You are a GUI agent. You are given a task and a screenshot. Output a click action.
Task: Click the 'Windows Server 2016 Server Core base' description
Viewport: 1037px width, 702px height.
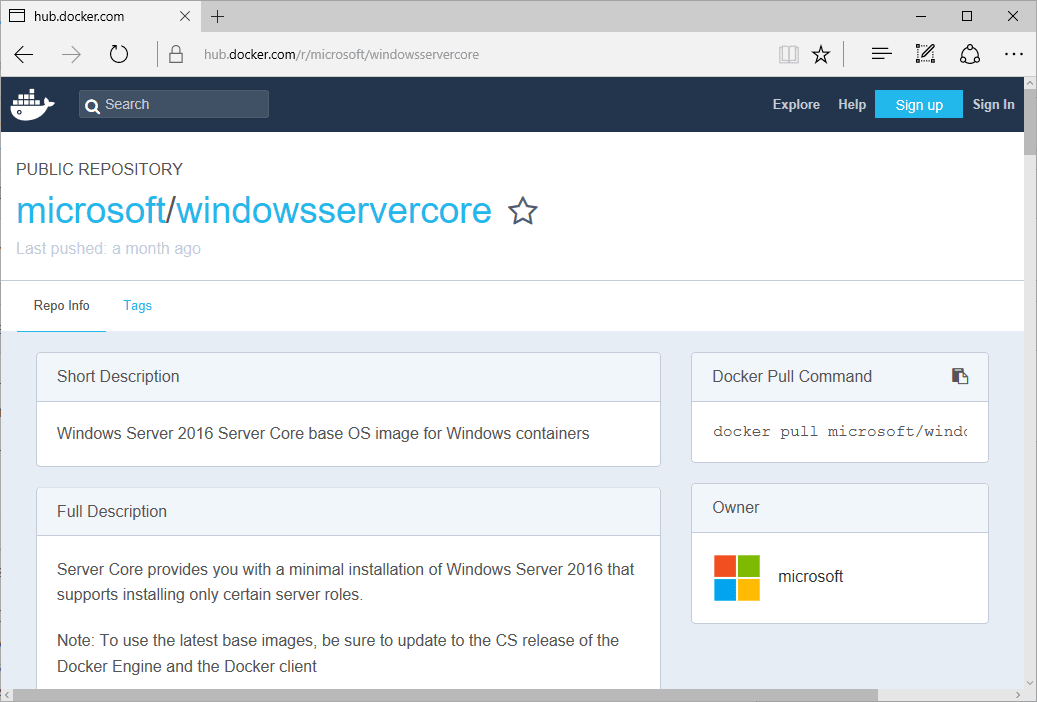[323, 433]
